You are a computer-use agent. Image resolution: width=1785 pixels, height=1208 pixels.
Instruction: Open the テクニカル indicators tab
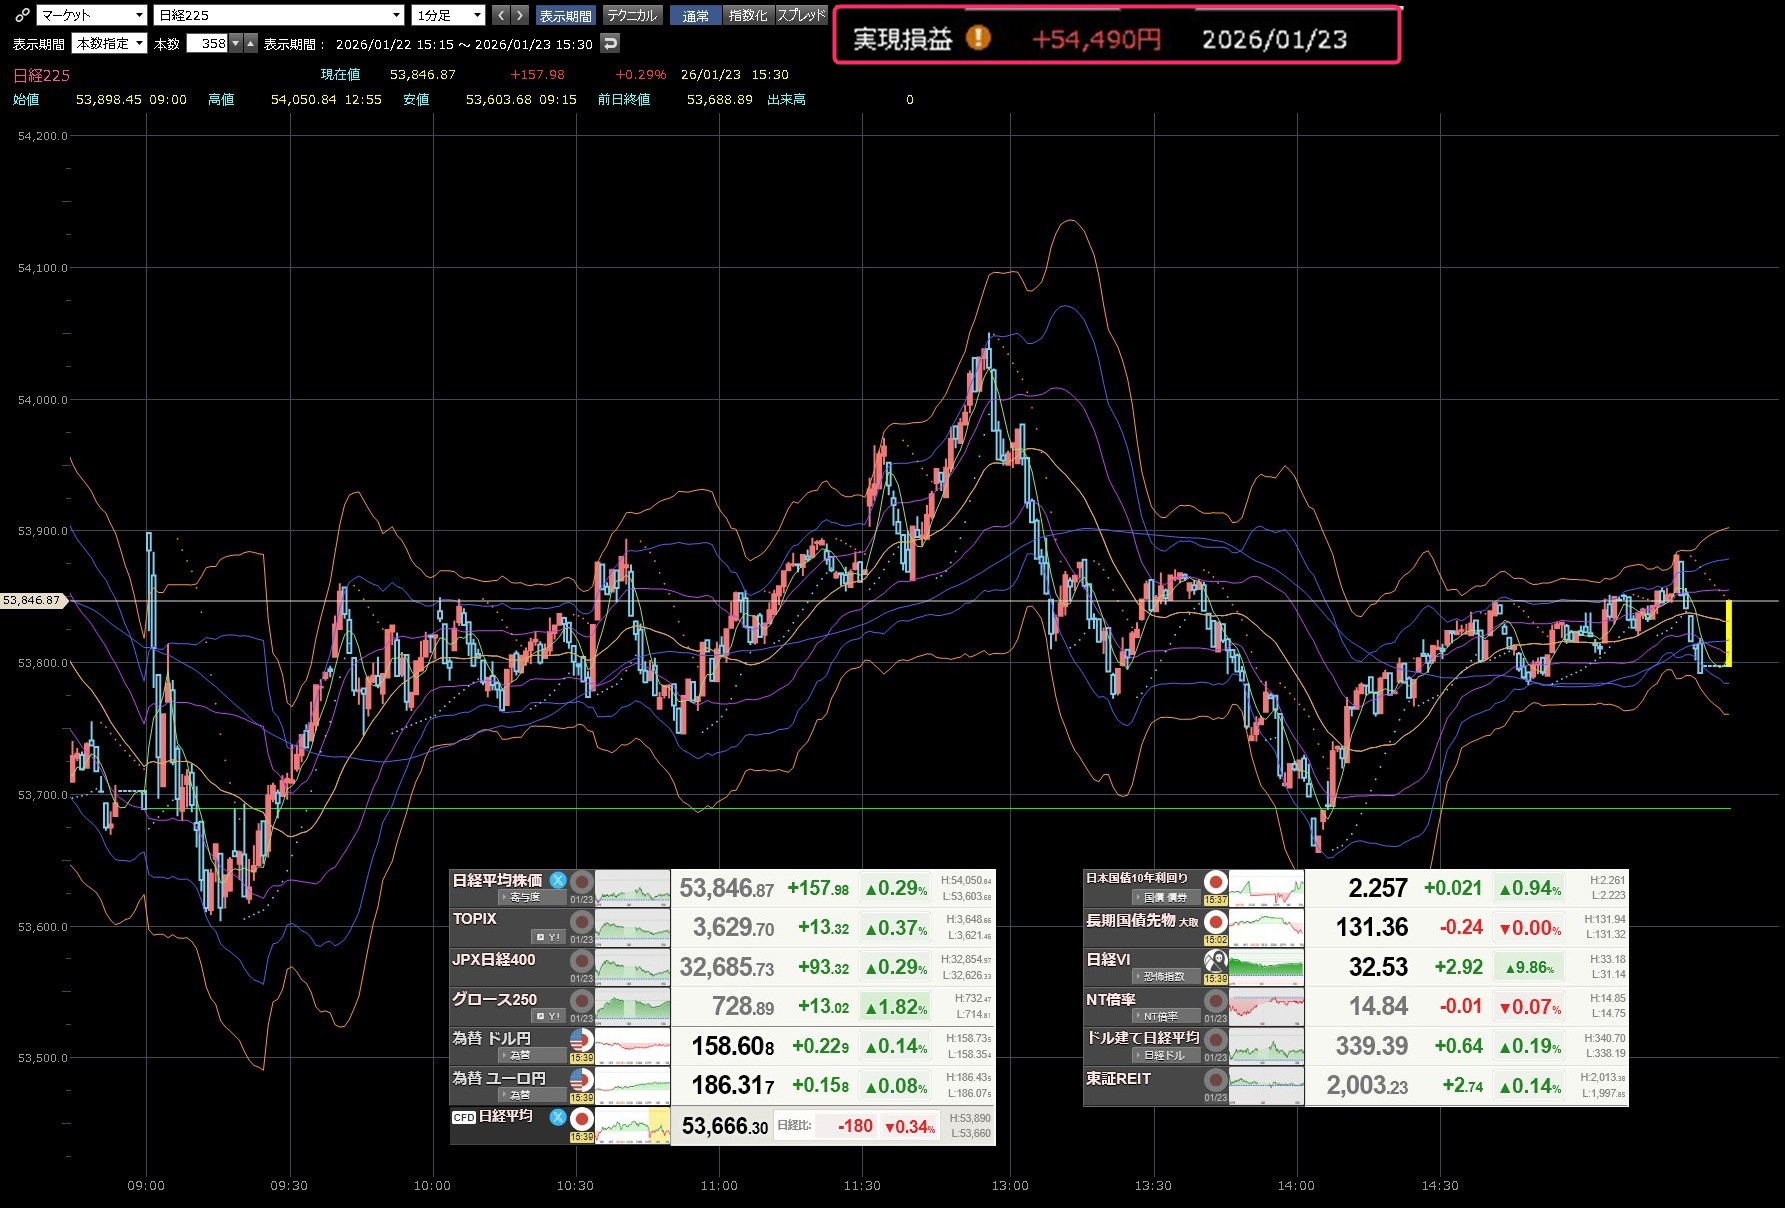click(x=632, y=15)
